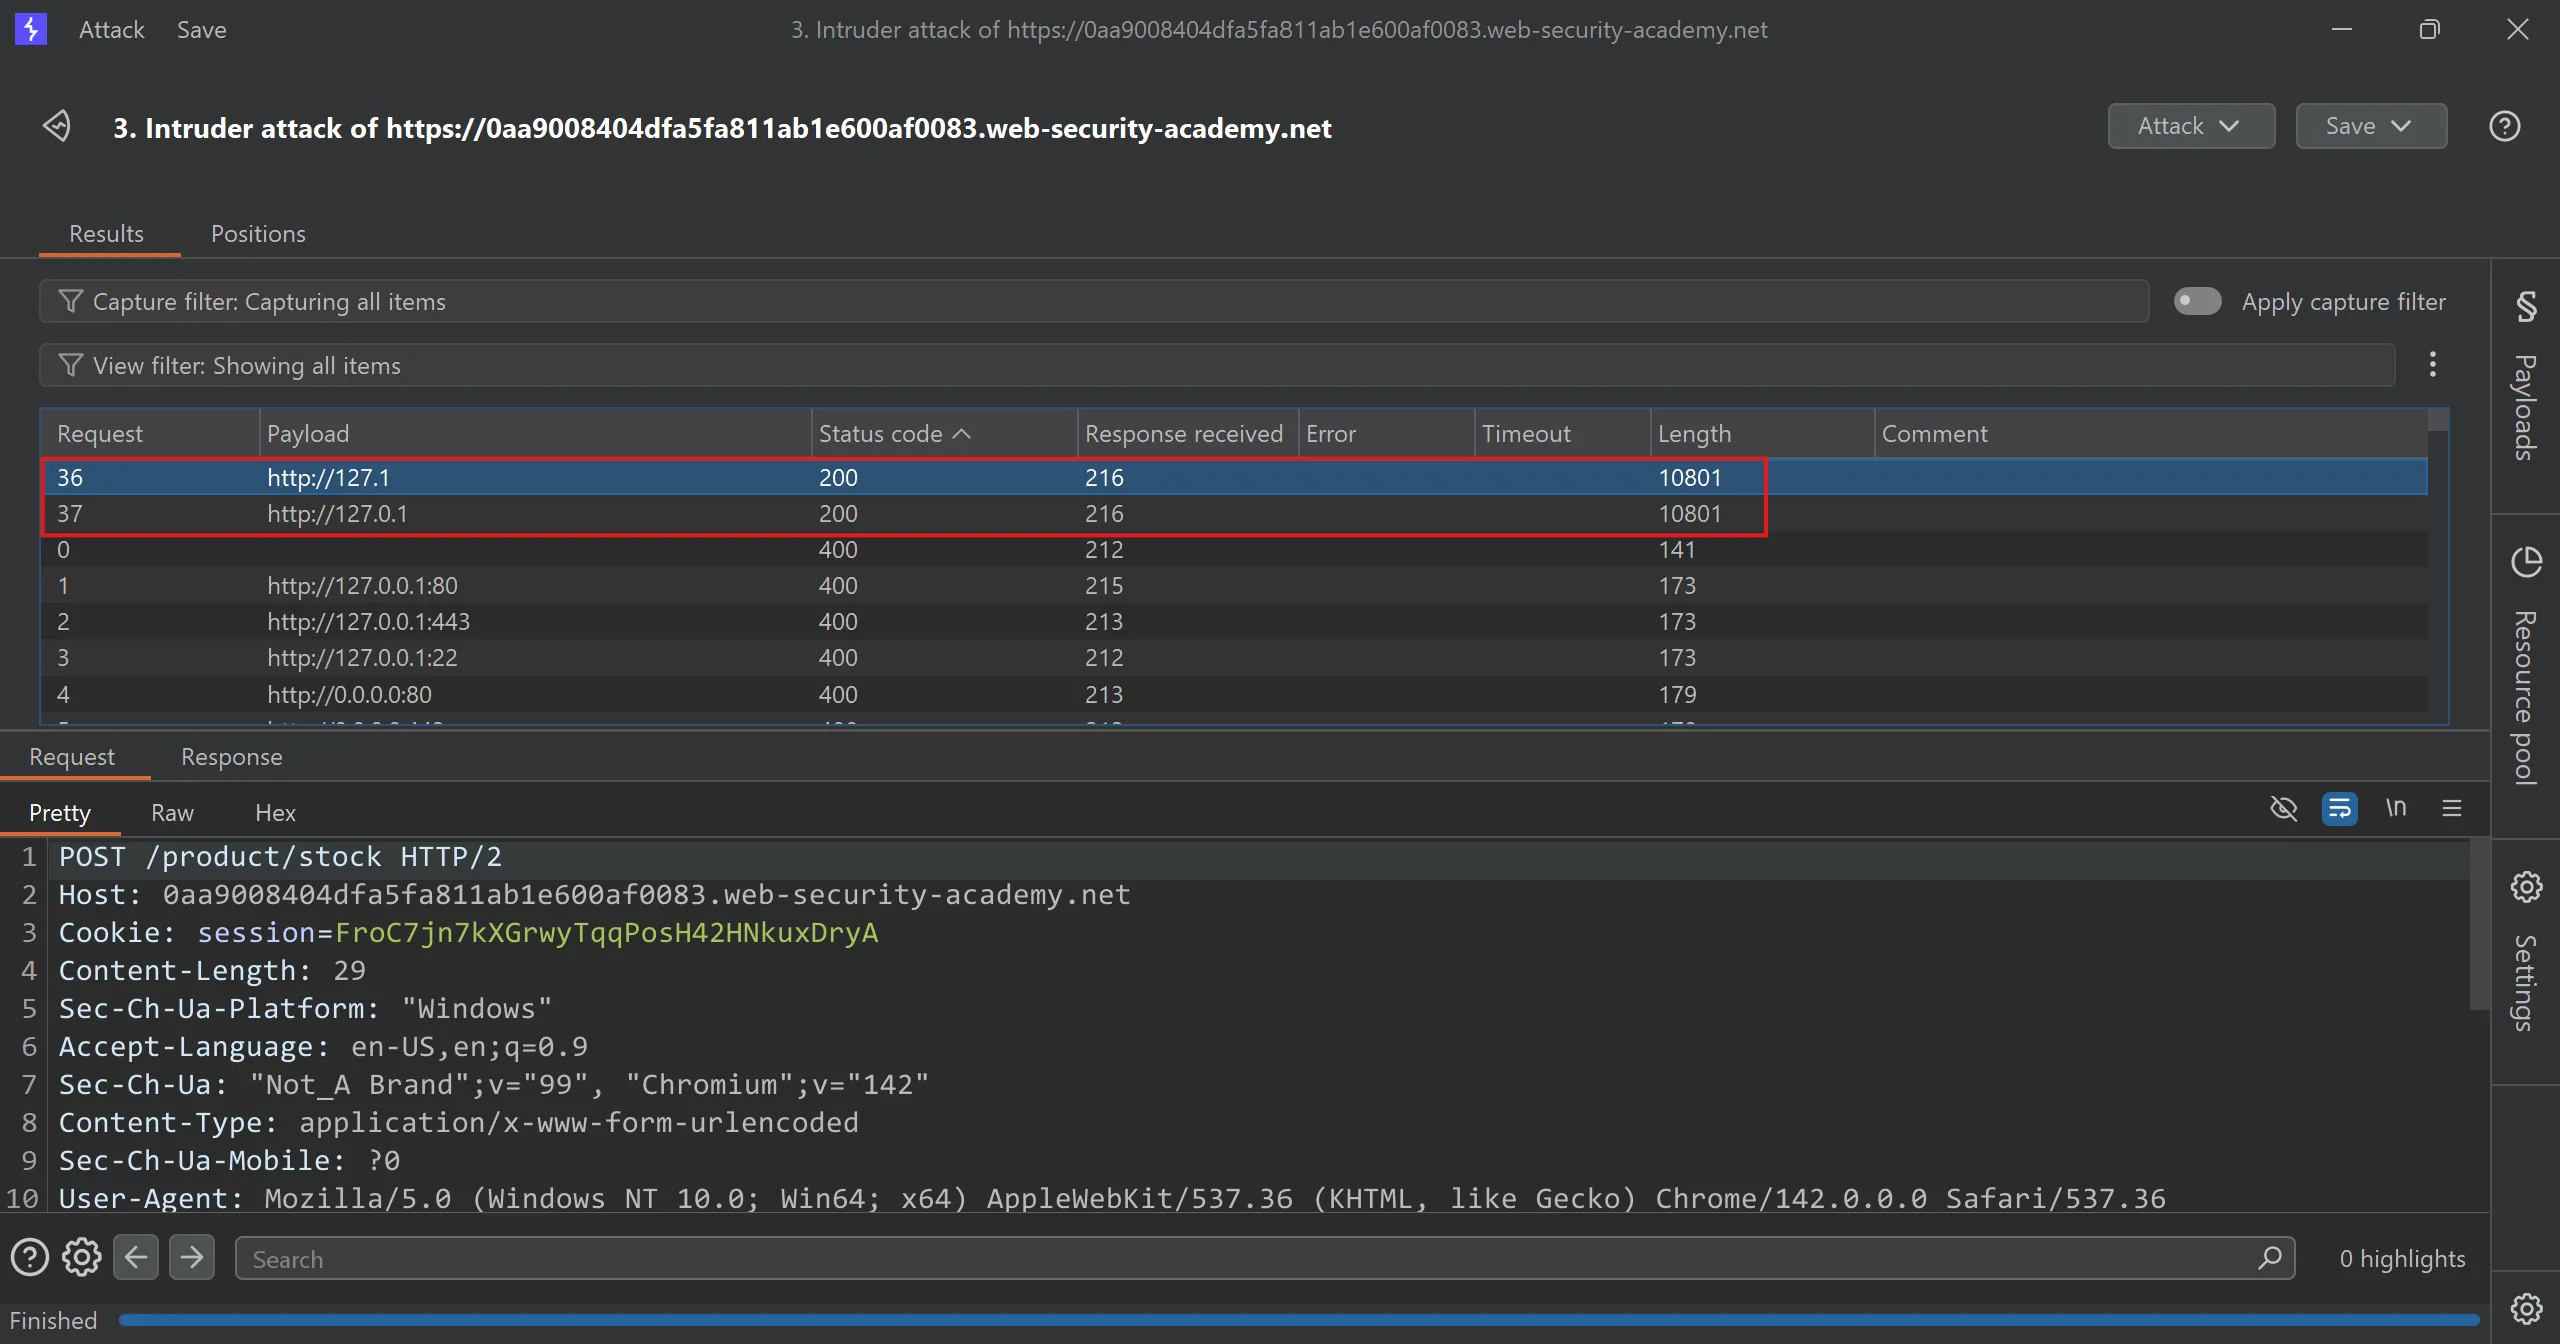Click the three-dot view filter options menu
This screenshot has width=2560, height=1344.
click(x=2432, y=365)
